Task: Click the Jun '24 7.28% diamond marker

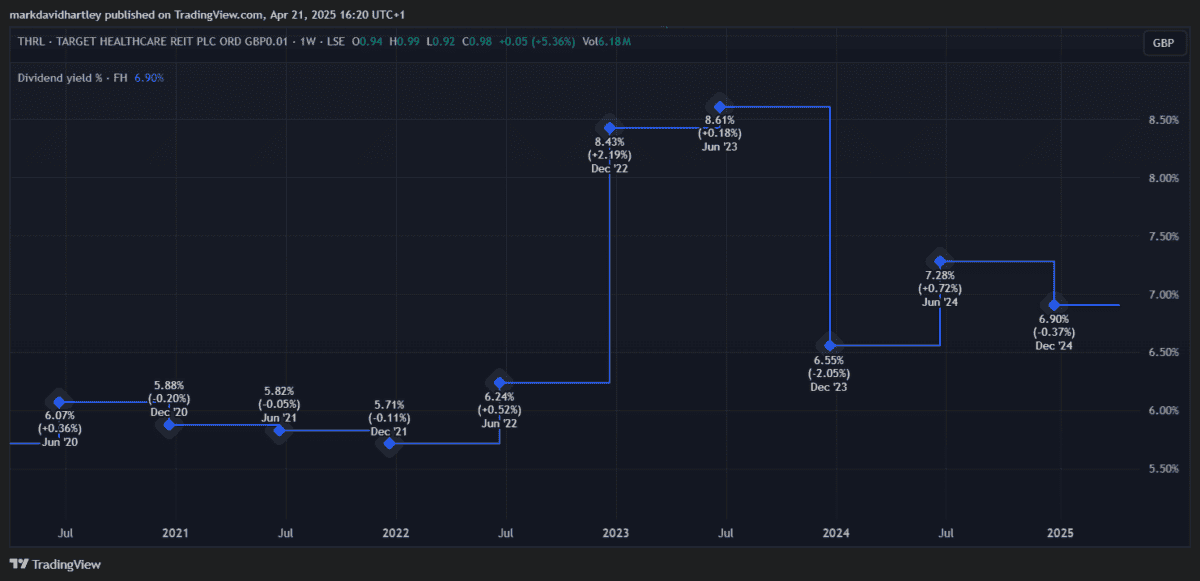Action: click(x=939, y=261)
